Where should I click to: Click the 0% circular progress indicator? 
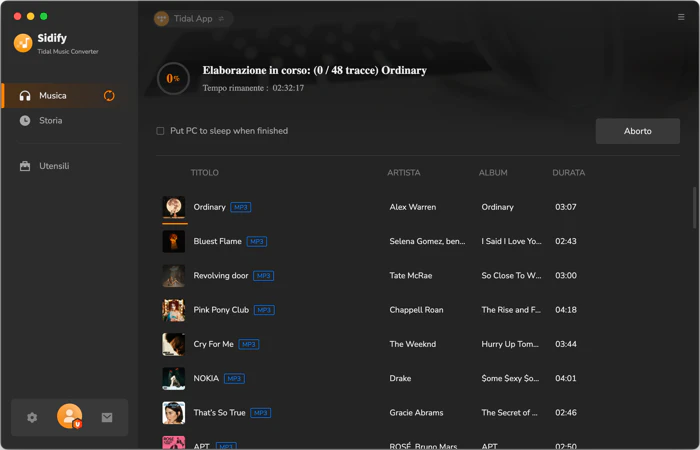coord(173,79)
